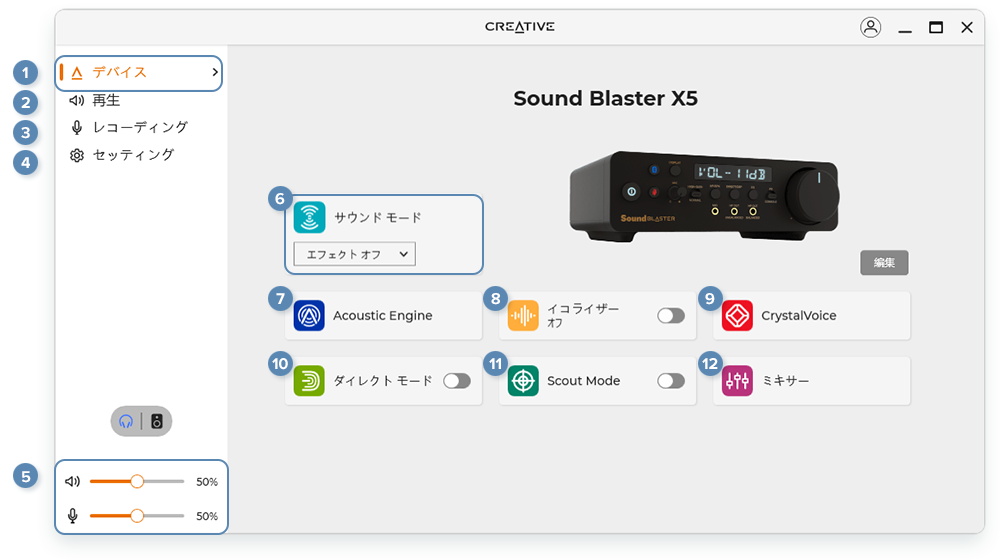Open the セッティング settings page
The image size is (1000, 560).
(132, 155)
